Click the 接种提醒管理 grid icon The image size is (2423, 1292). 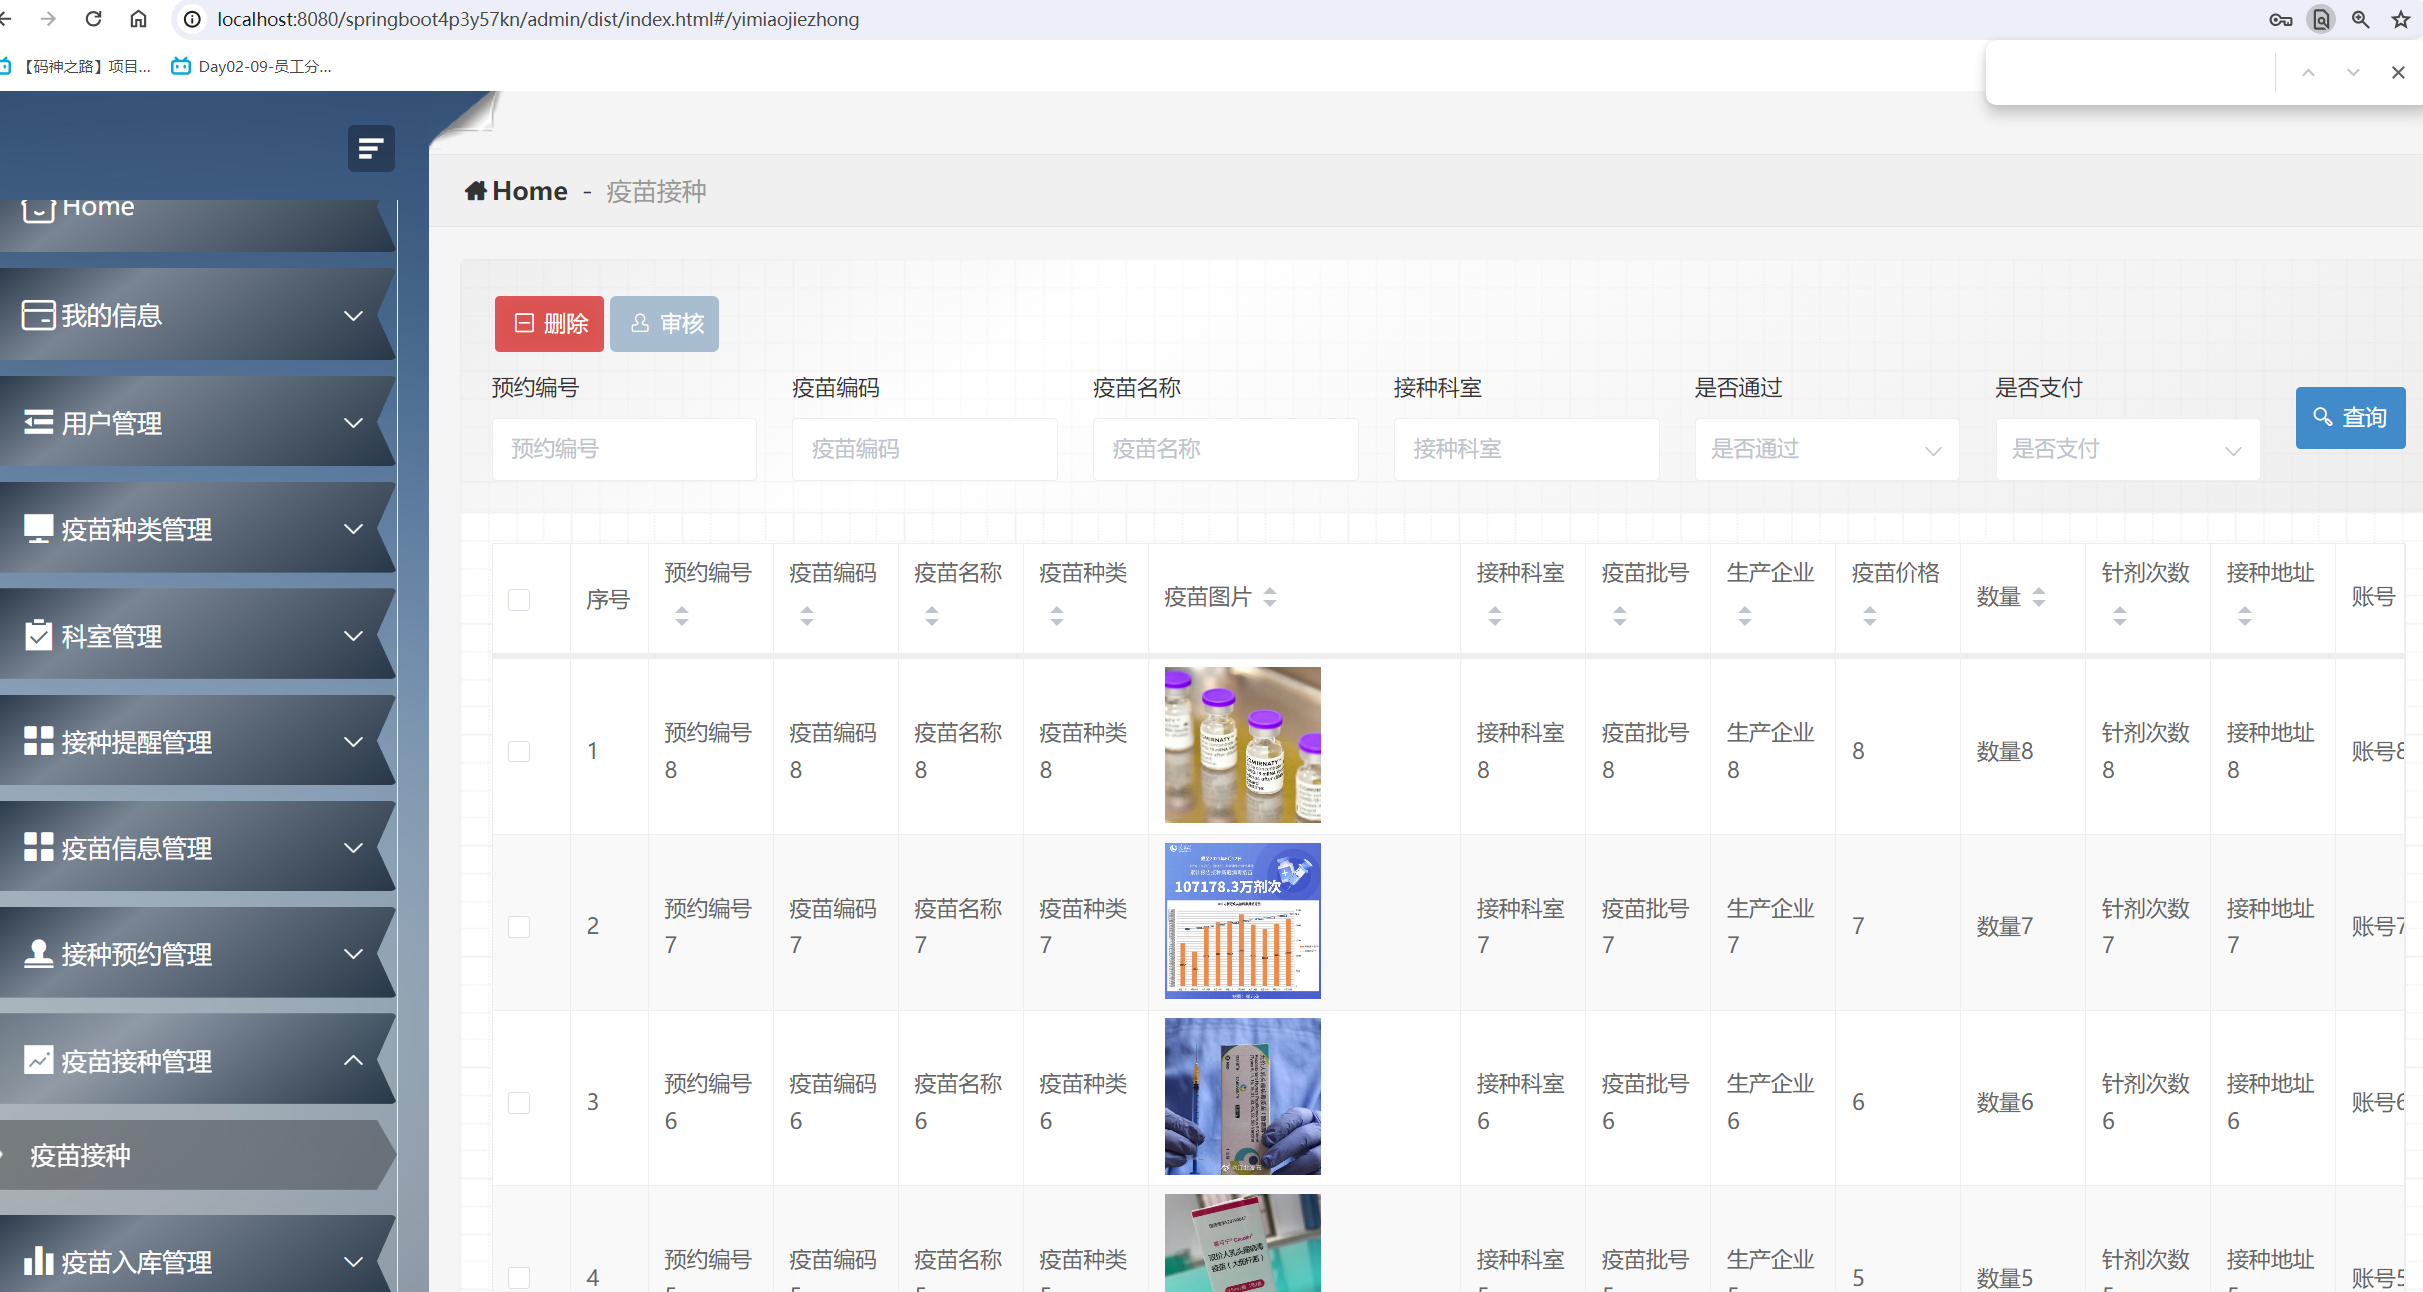tap(38, 741)
